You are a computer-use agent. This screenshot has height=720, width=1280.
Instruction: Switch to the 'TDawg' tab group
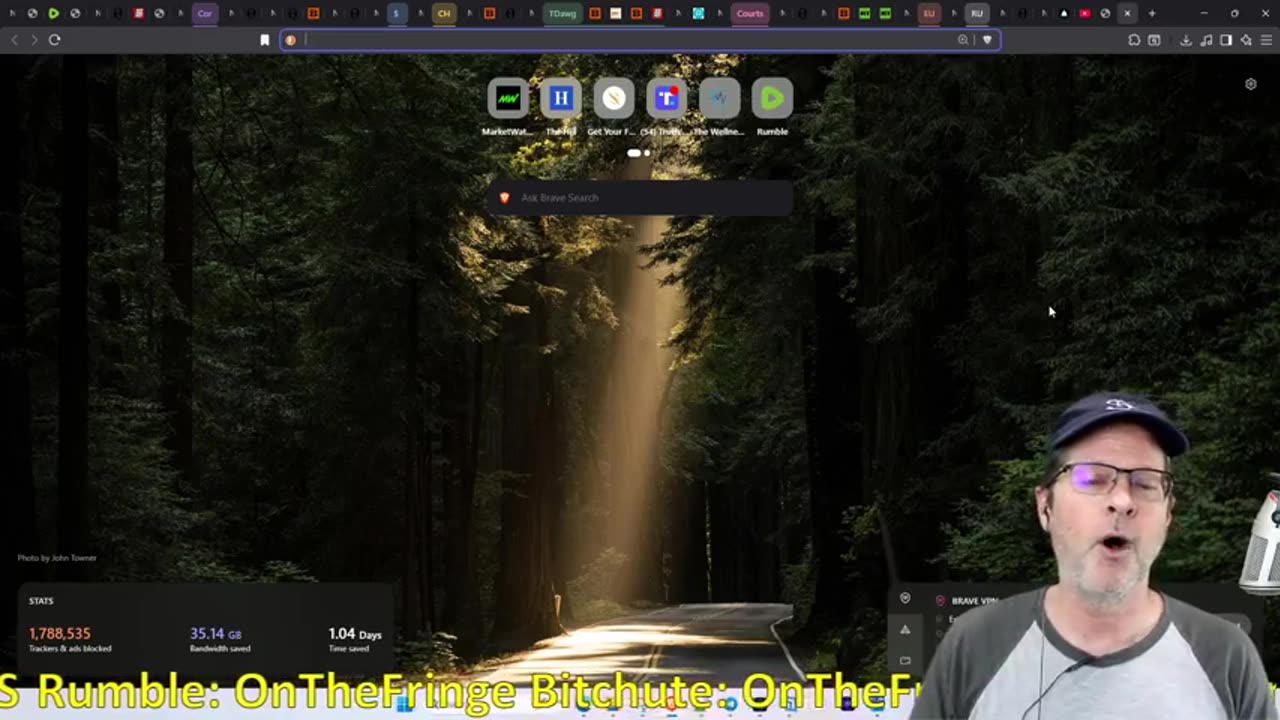[562, 13]
